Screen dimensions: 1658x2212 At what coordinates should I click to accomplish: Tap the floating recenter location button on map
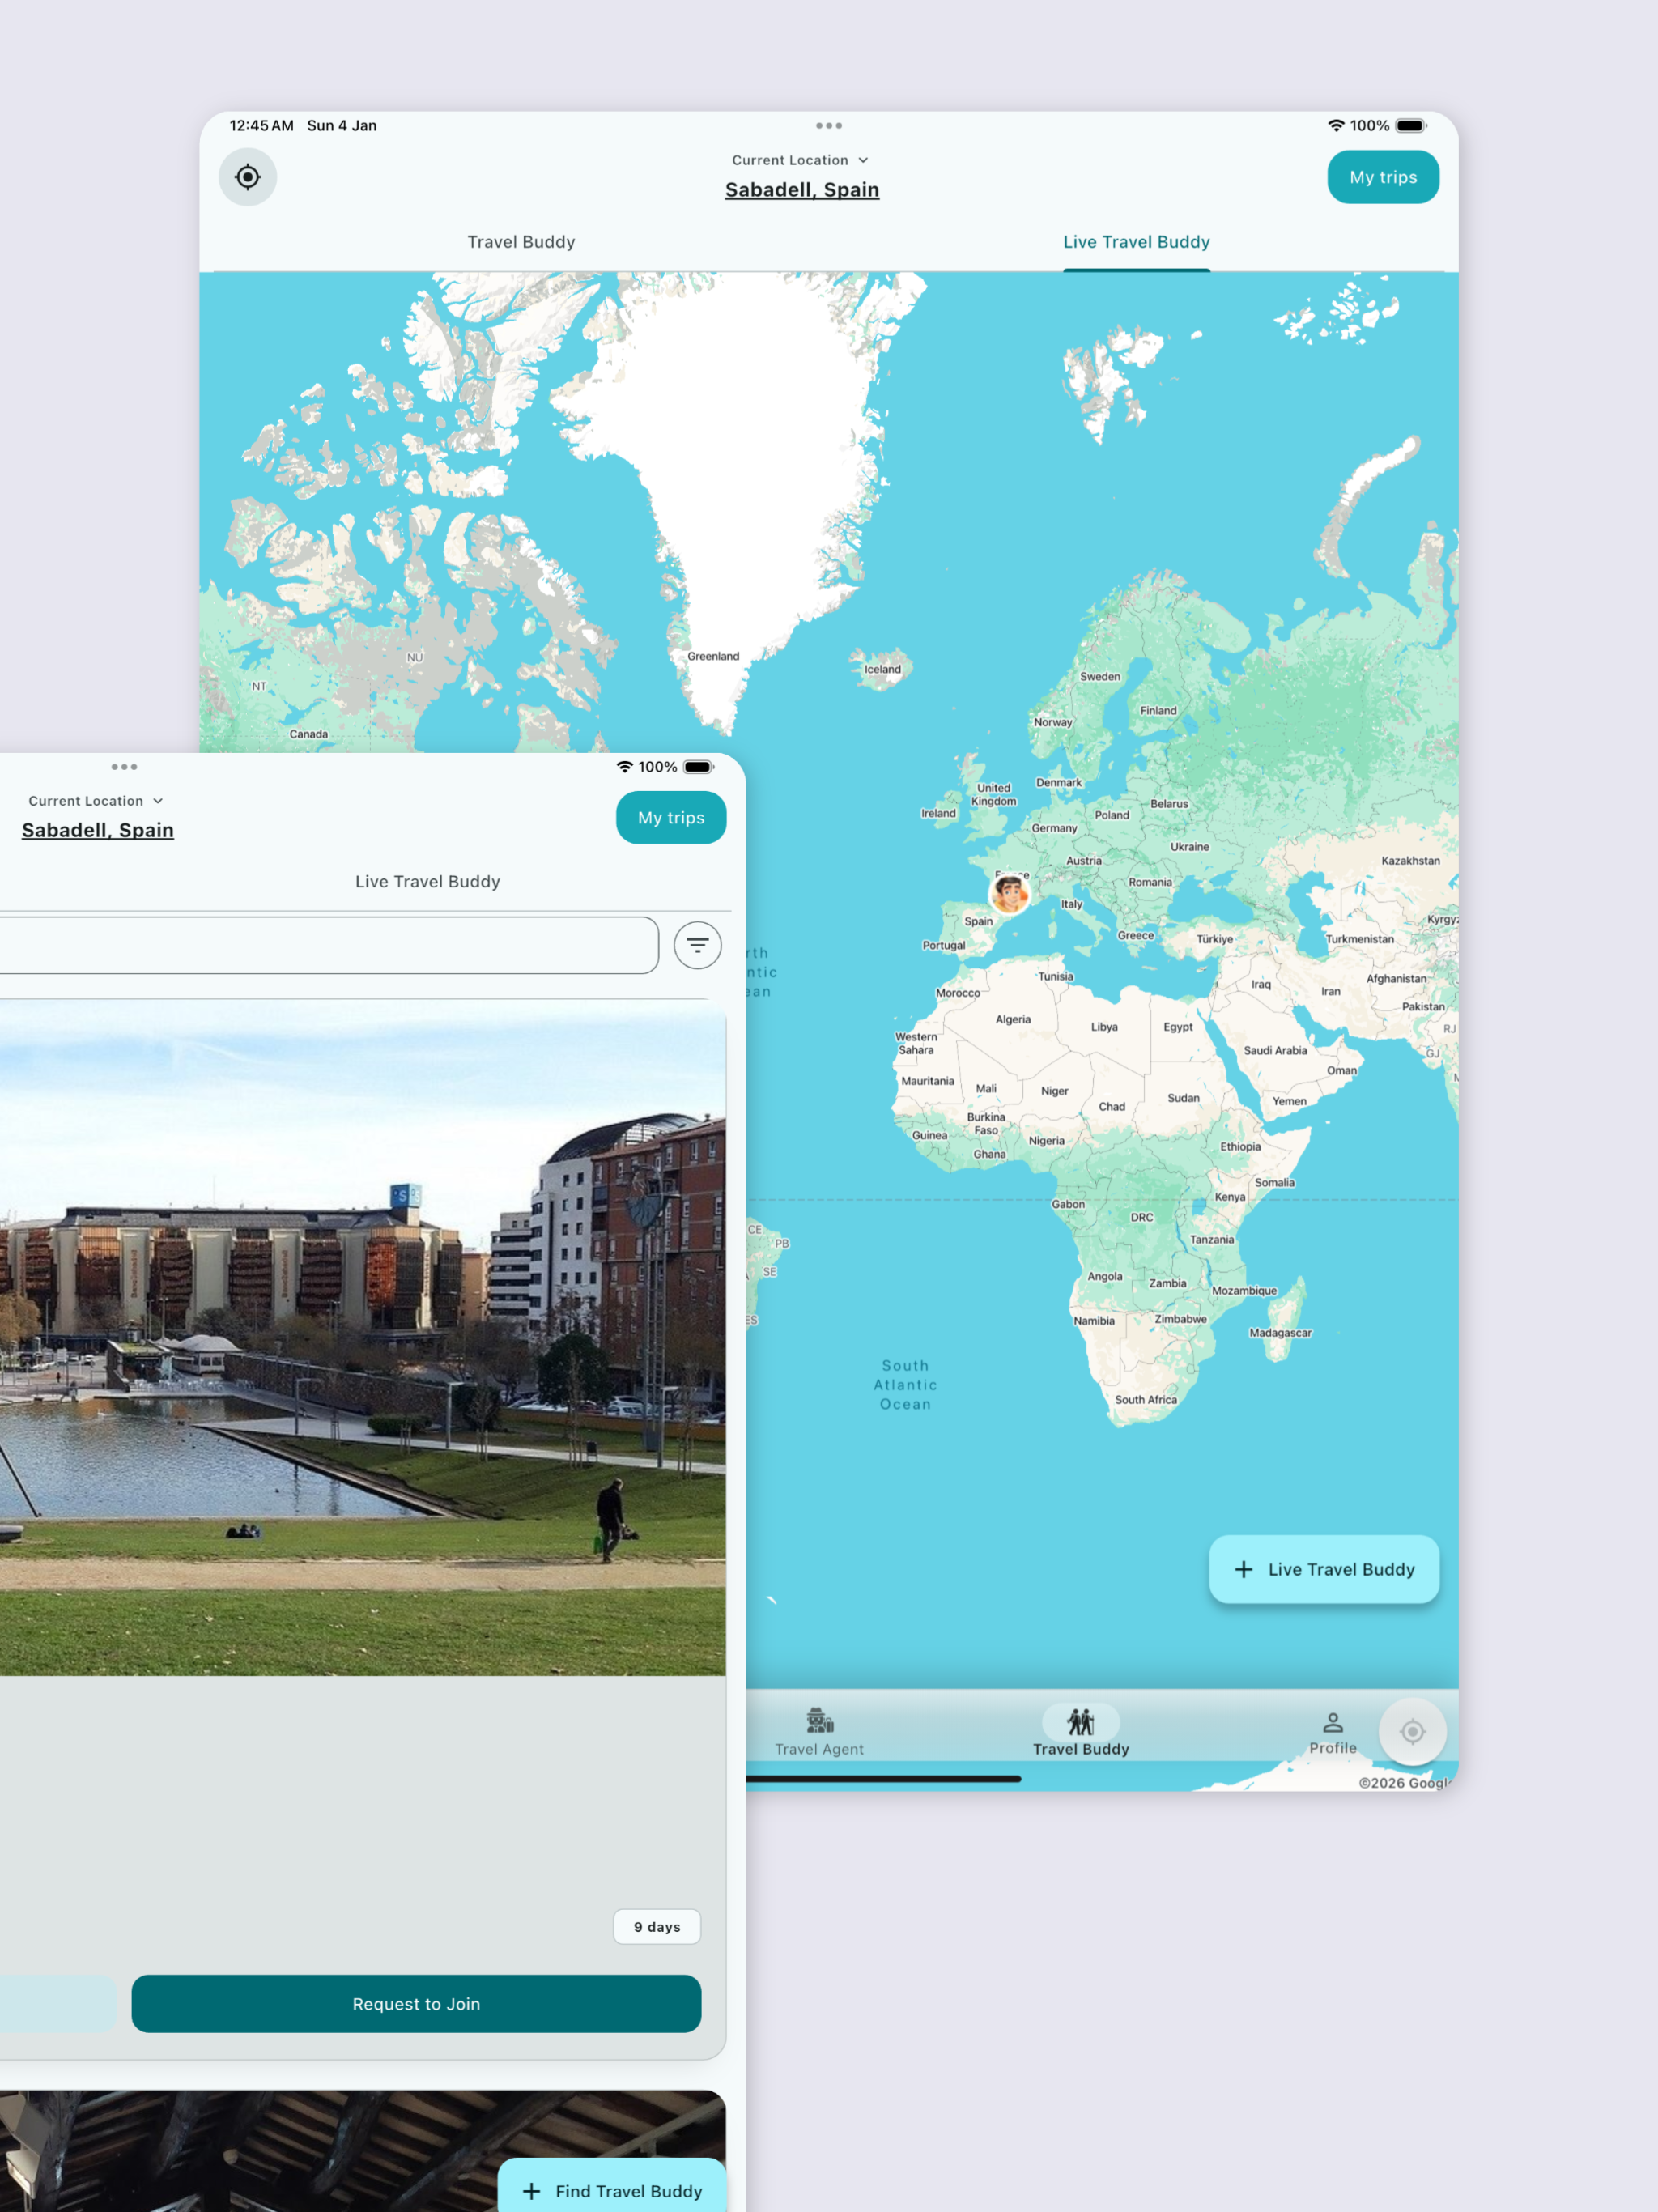(1412, 1731)
